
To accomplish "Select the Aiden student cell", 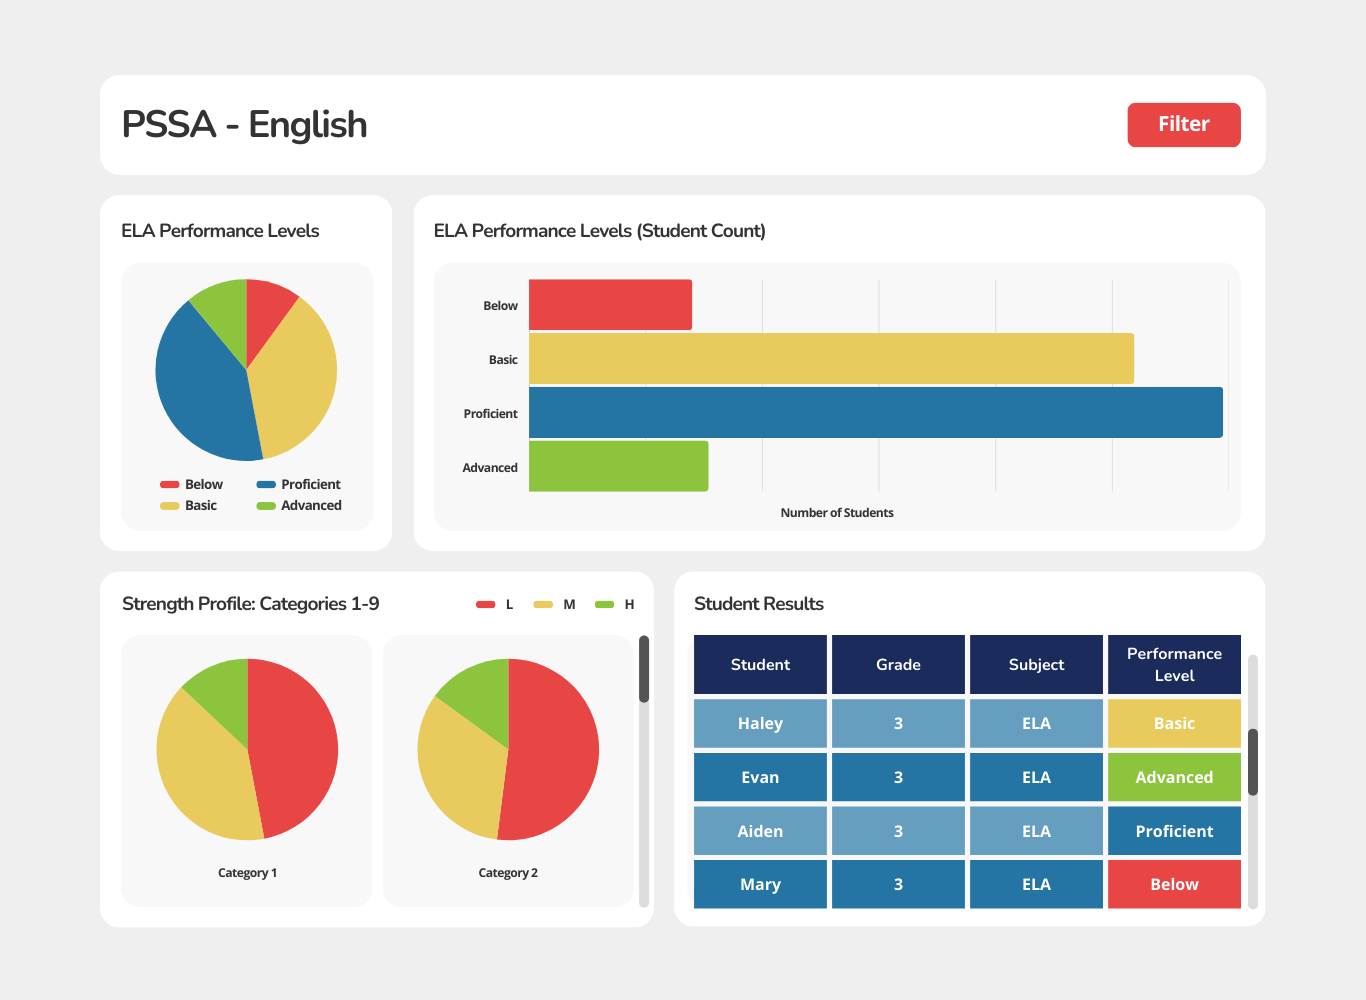I will click(760, 831).
